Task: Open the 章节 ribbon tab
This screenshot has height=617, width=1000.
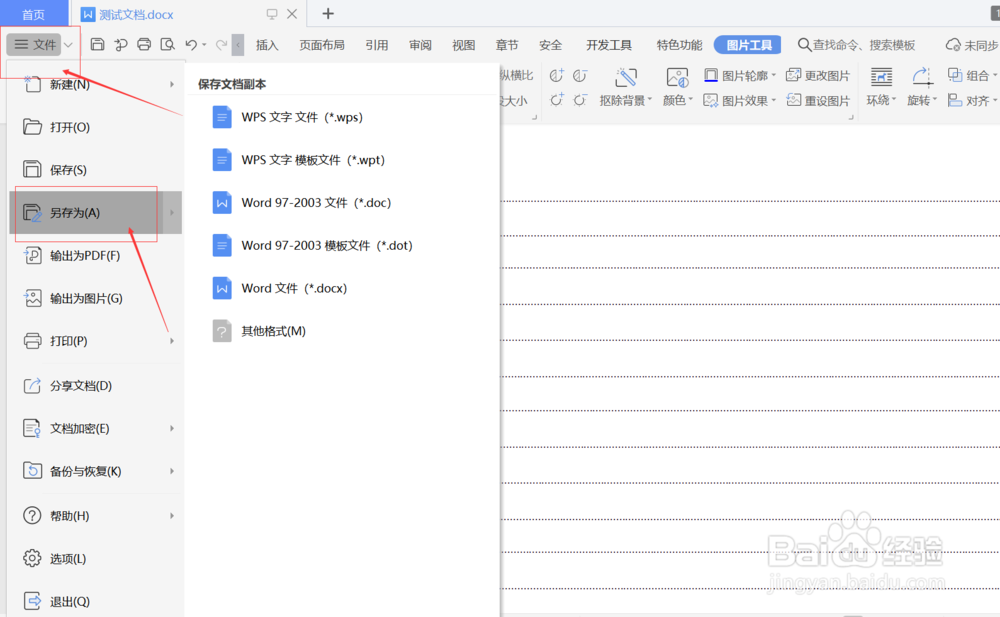Action: (507, 45)
